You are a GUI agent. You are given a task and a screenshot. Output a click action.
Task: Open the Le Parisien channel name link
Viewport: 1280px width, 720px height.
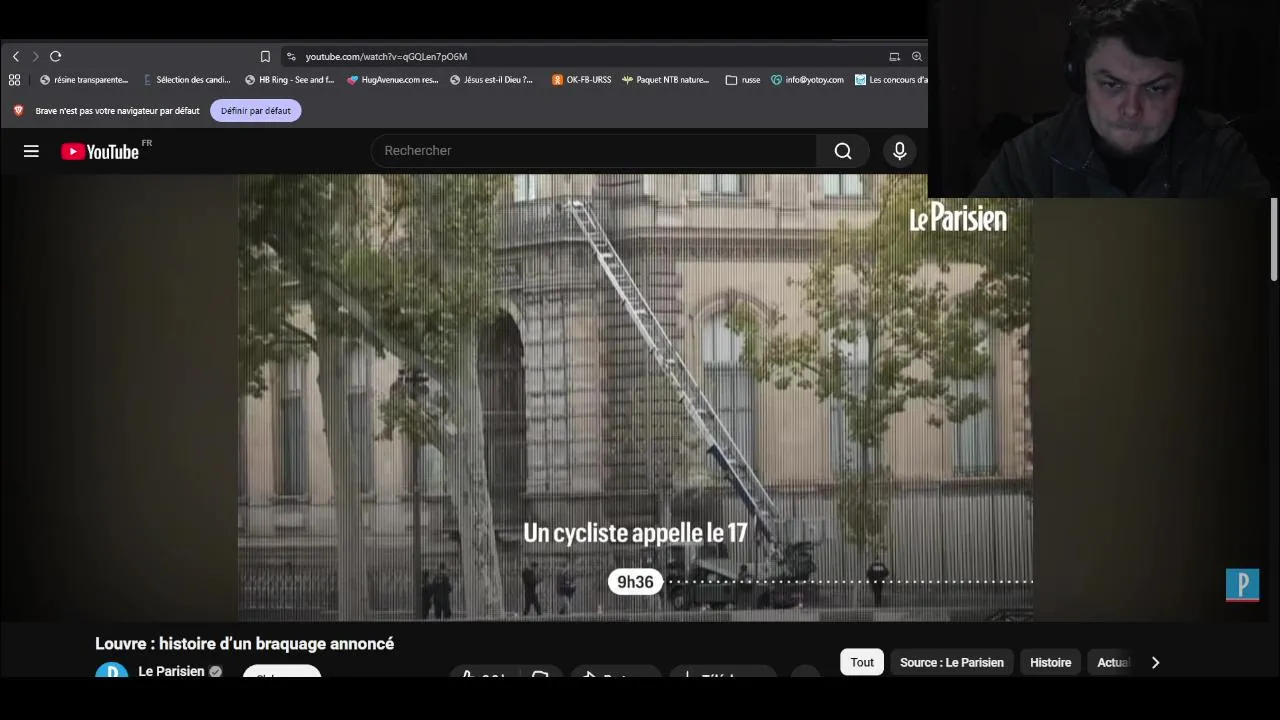(171, 671)
